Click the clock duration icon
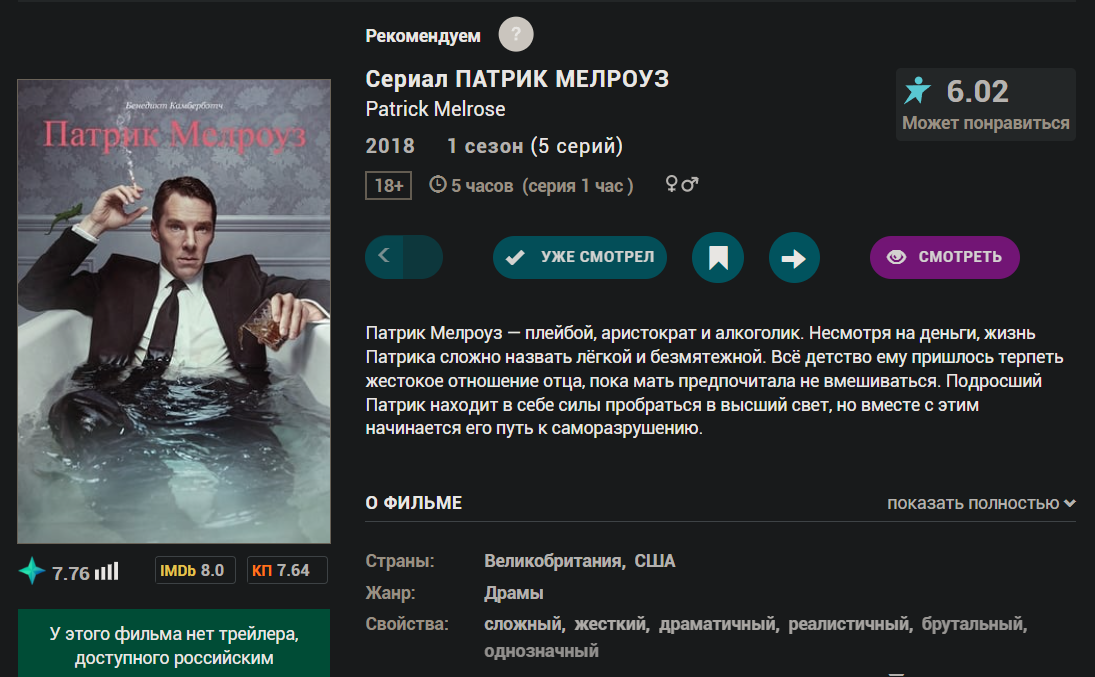 438,184
